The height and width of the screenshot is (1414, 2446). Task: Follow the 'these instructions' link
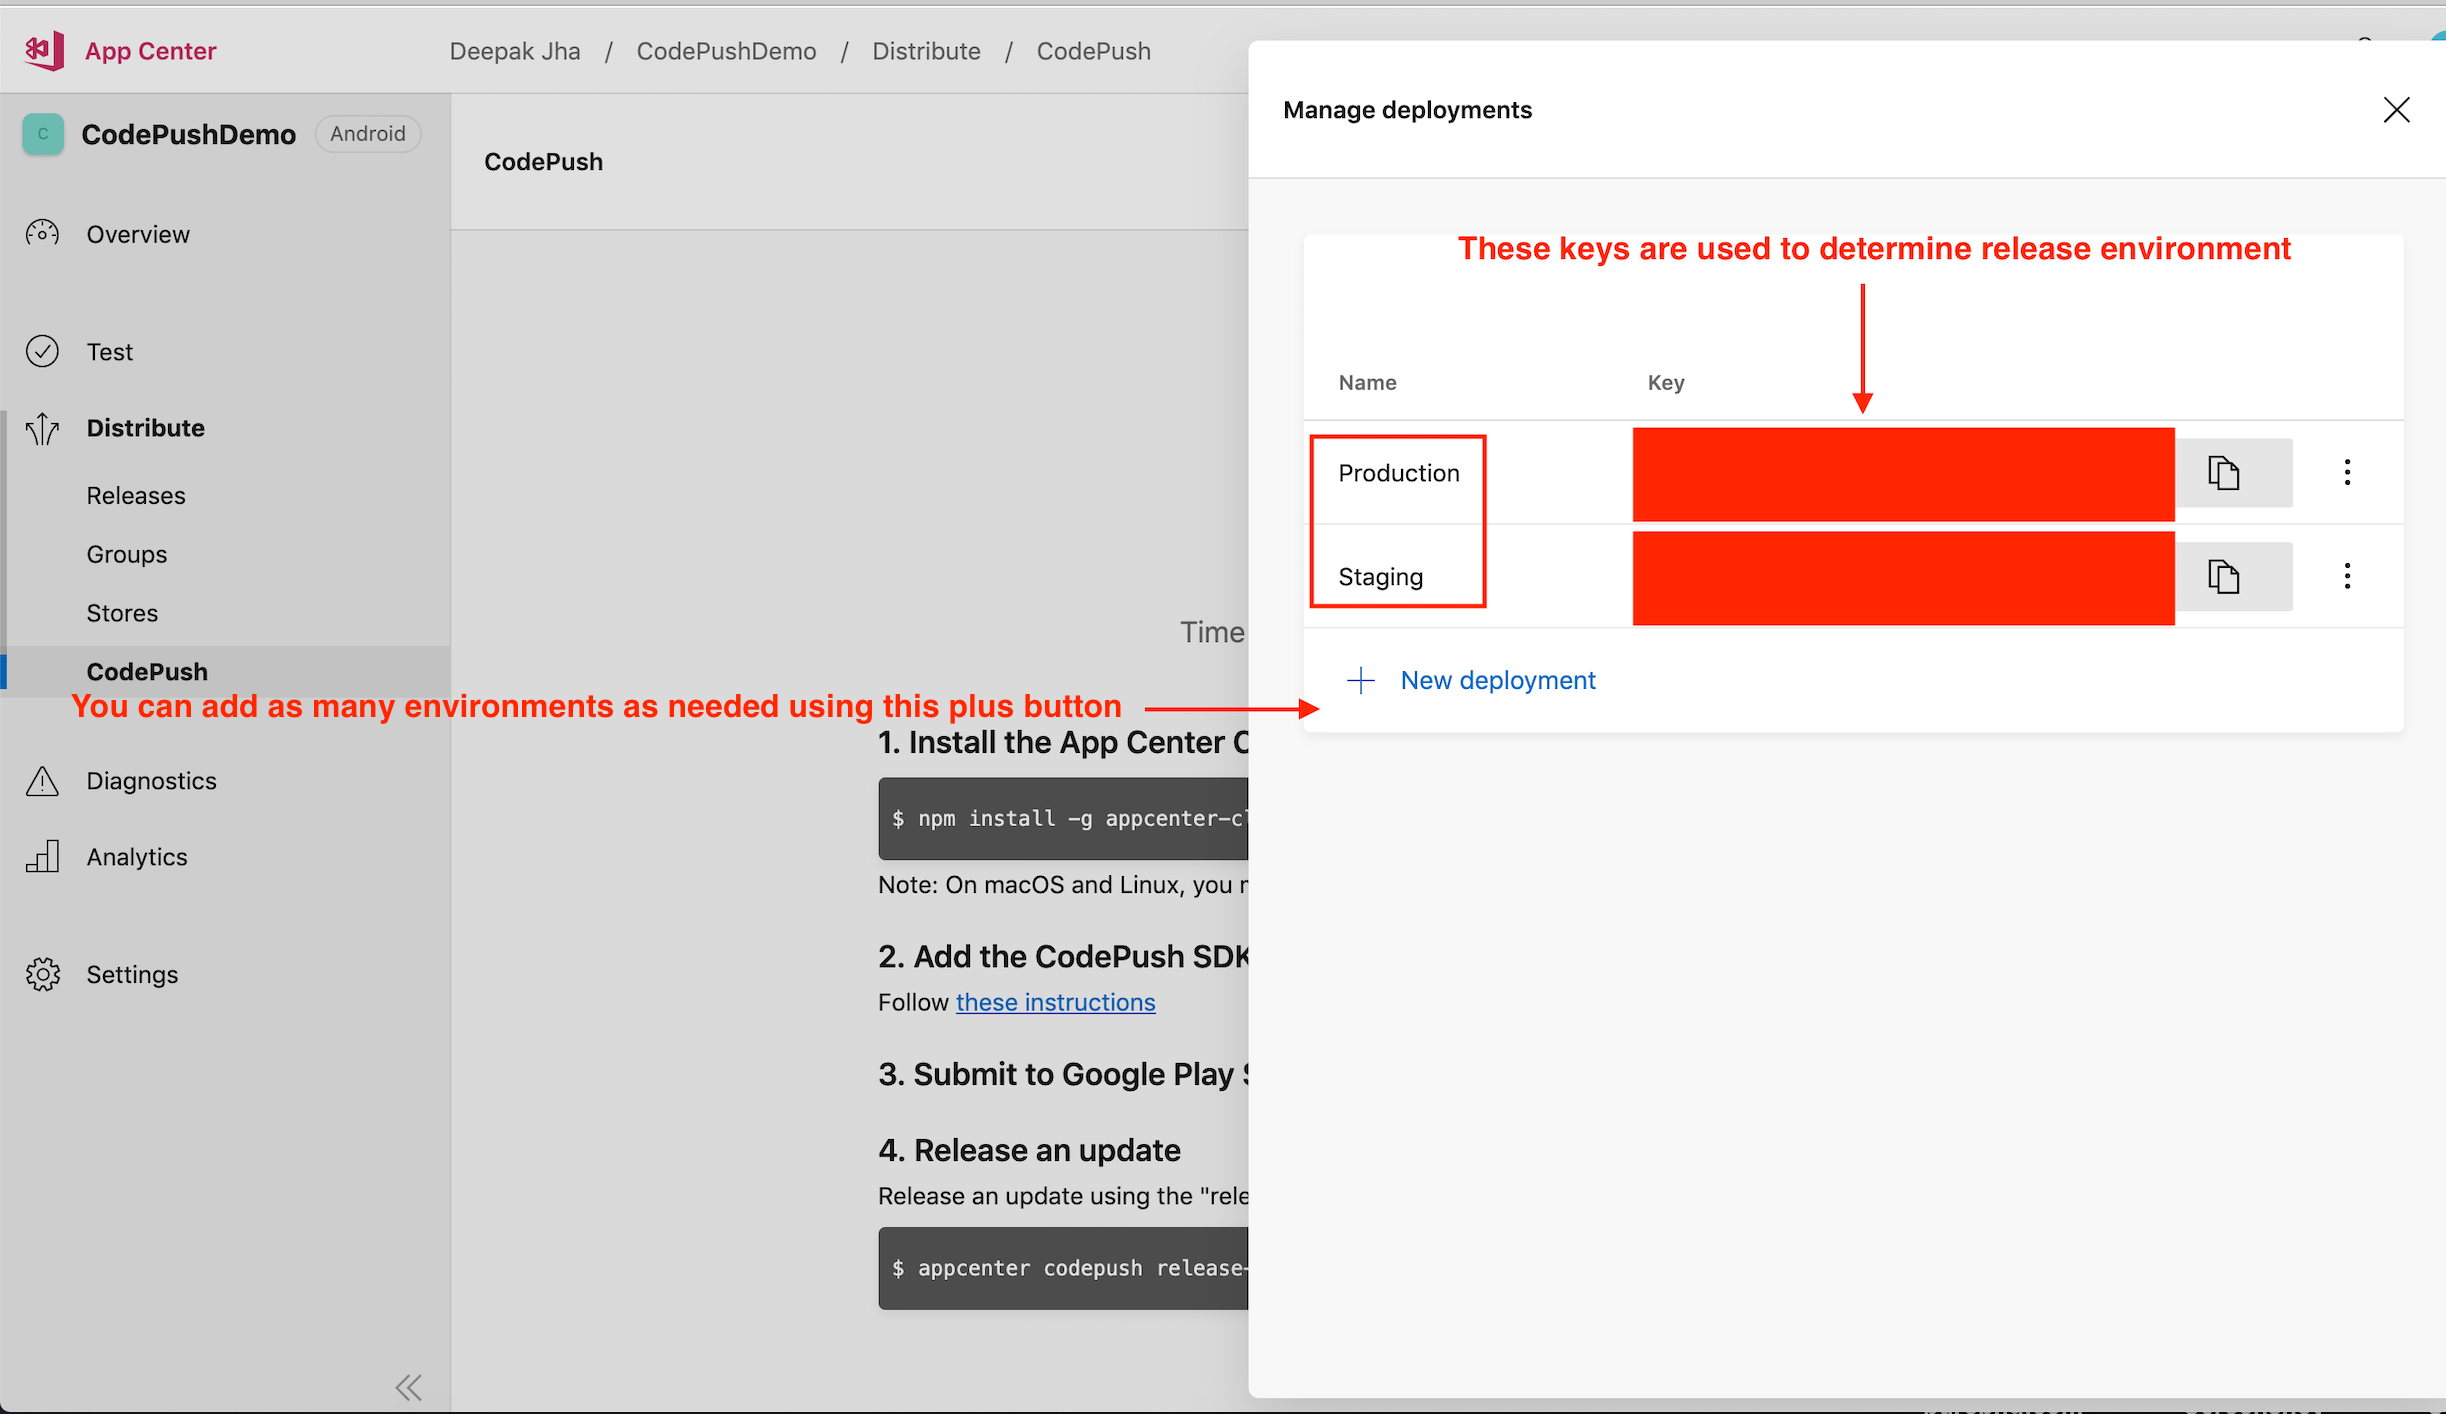tap(1054, 1002)
